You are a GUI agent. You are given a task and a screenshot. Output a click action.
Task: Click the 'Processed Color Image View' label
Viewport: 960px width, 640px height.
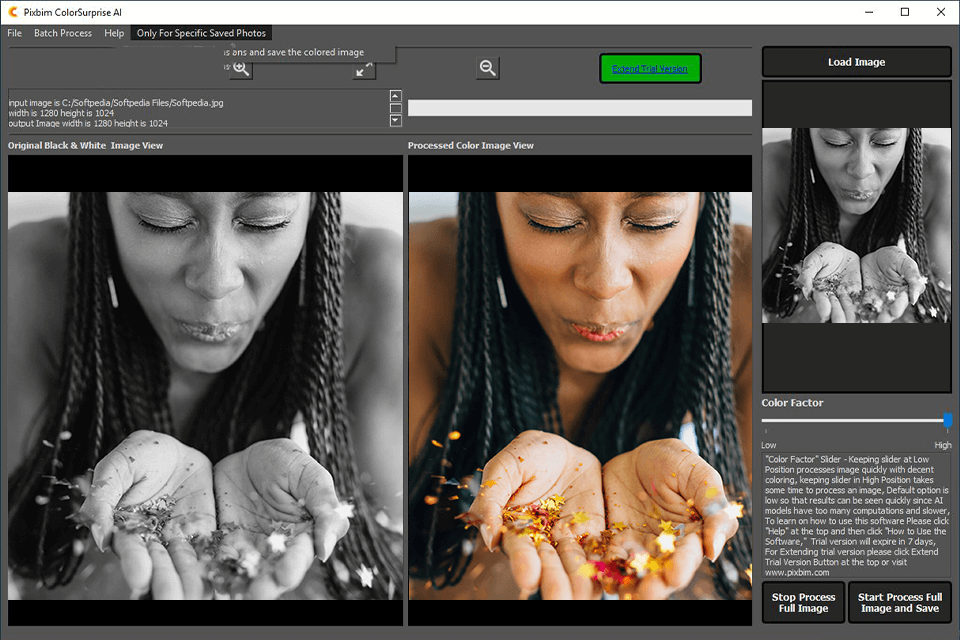click(x=471, y=146)
